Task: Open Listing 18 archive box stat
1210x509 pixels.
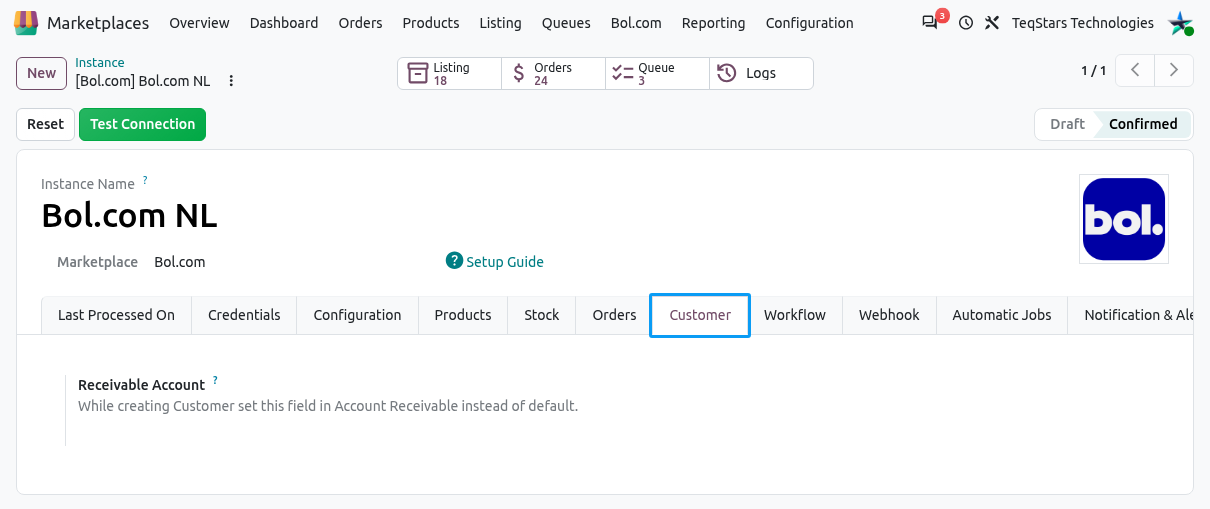Action: (449, 73)
